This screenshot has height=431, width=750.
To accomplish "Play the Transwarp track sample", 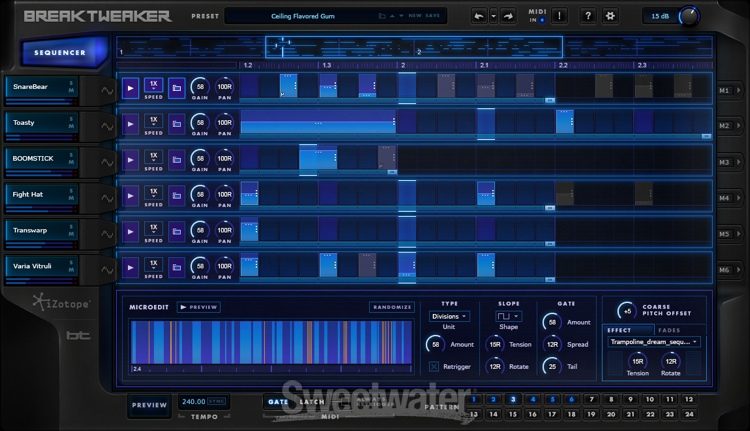I will 130,232.
